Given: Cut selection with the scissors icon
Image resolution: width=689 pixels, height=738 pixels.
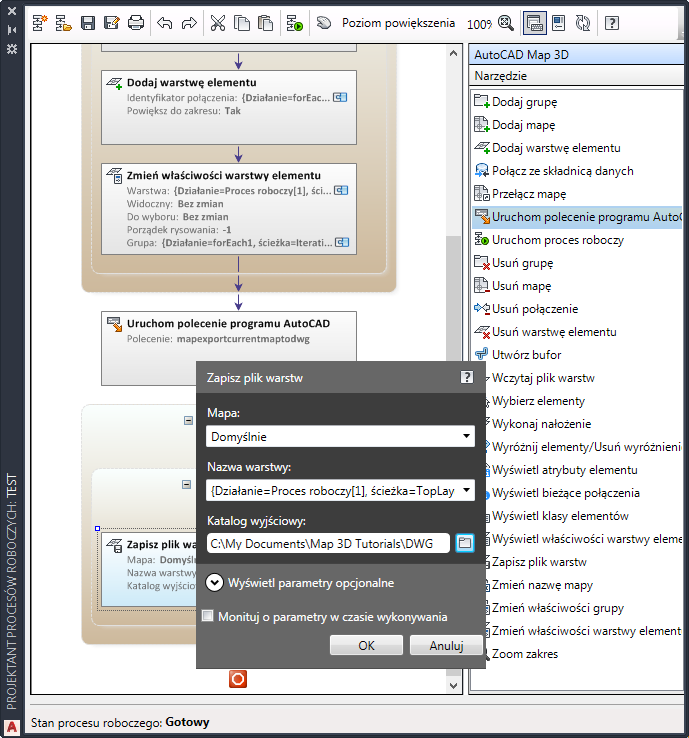Looking at the screenshot, I should click(217, 23).
